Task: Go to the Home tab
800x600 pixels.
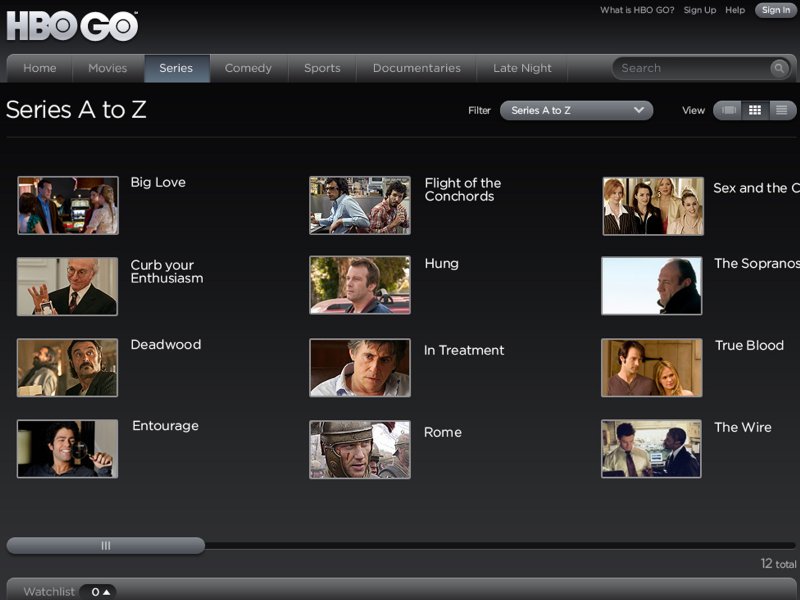Action: [40, 68]
